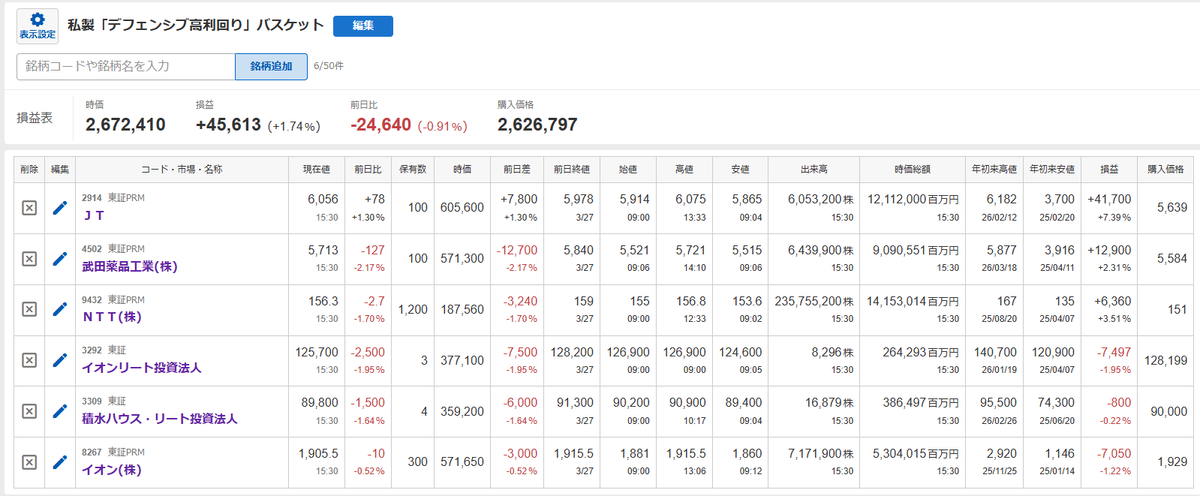Viewport: 1200px width, 496px height.
Task: Remove イオン(株) from the basket
Action: click(x=29, y=462)
